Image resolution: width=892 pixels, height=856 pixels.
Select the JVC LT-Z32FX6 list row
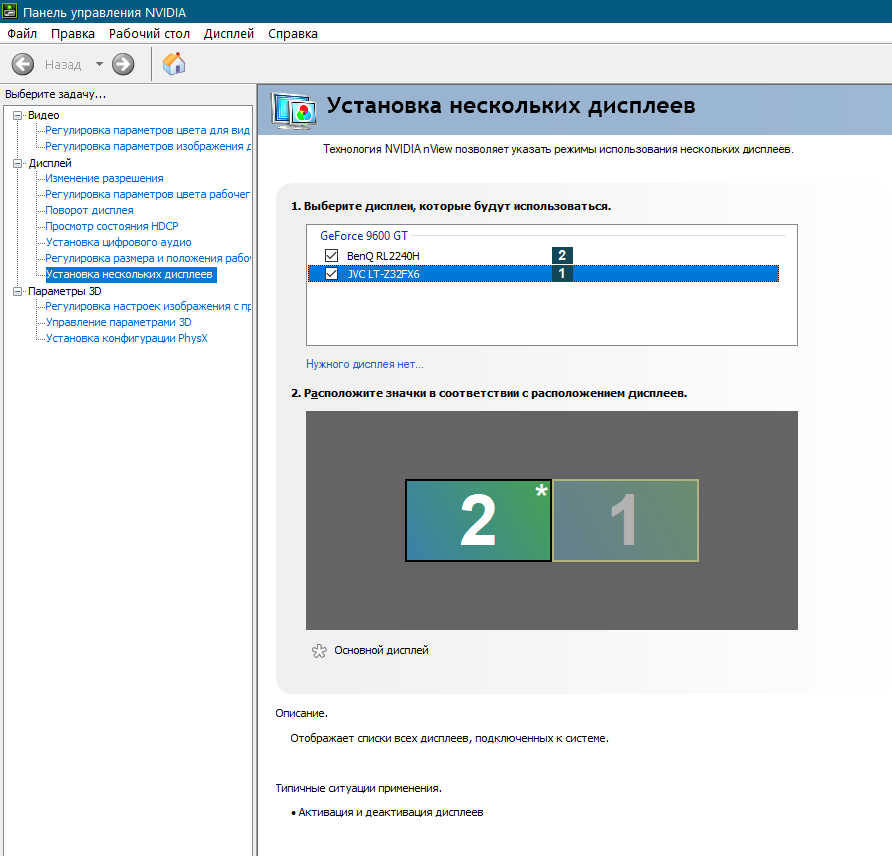pyautogui.click(x=543, y=274)
